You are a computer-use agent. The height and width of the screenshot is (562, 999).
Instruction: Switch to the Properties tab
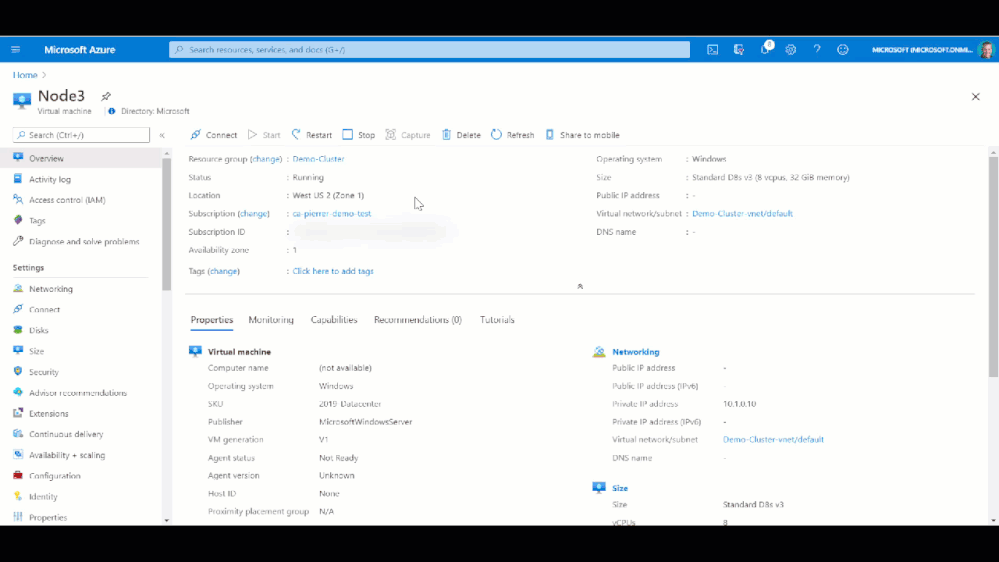pos(212,320)
